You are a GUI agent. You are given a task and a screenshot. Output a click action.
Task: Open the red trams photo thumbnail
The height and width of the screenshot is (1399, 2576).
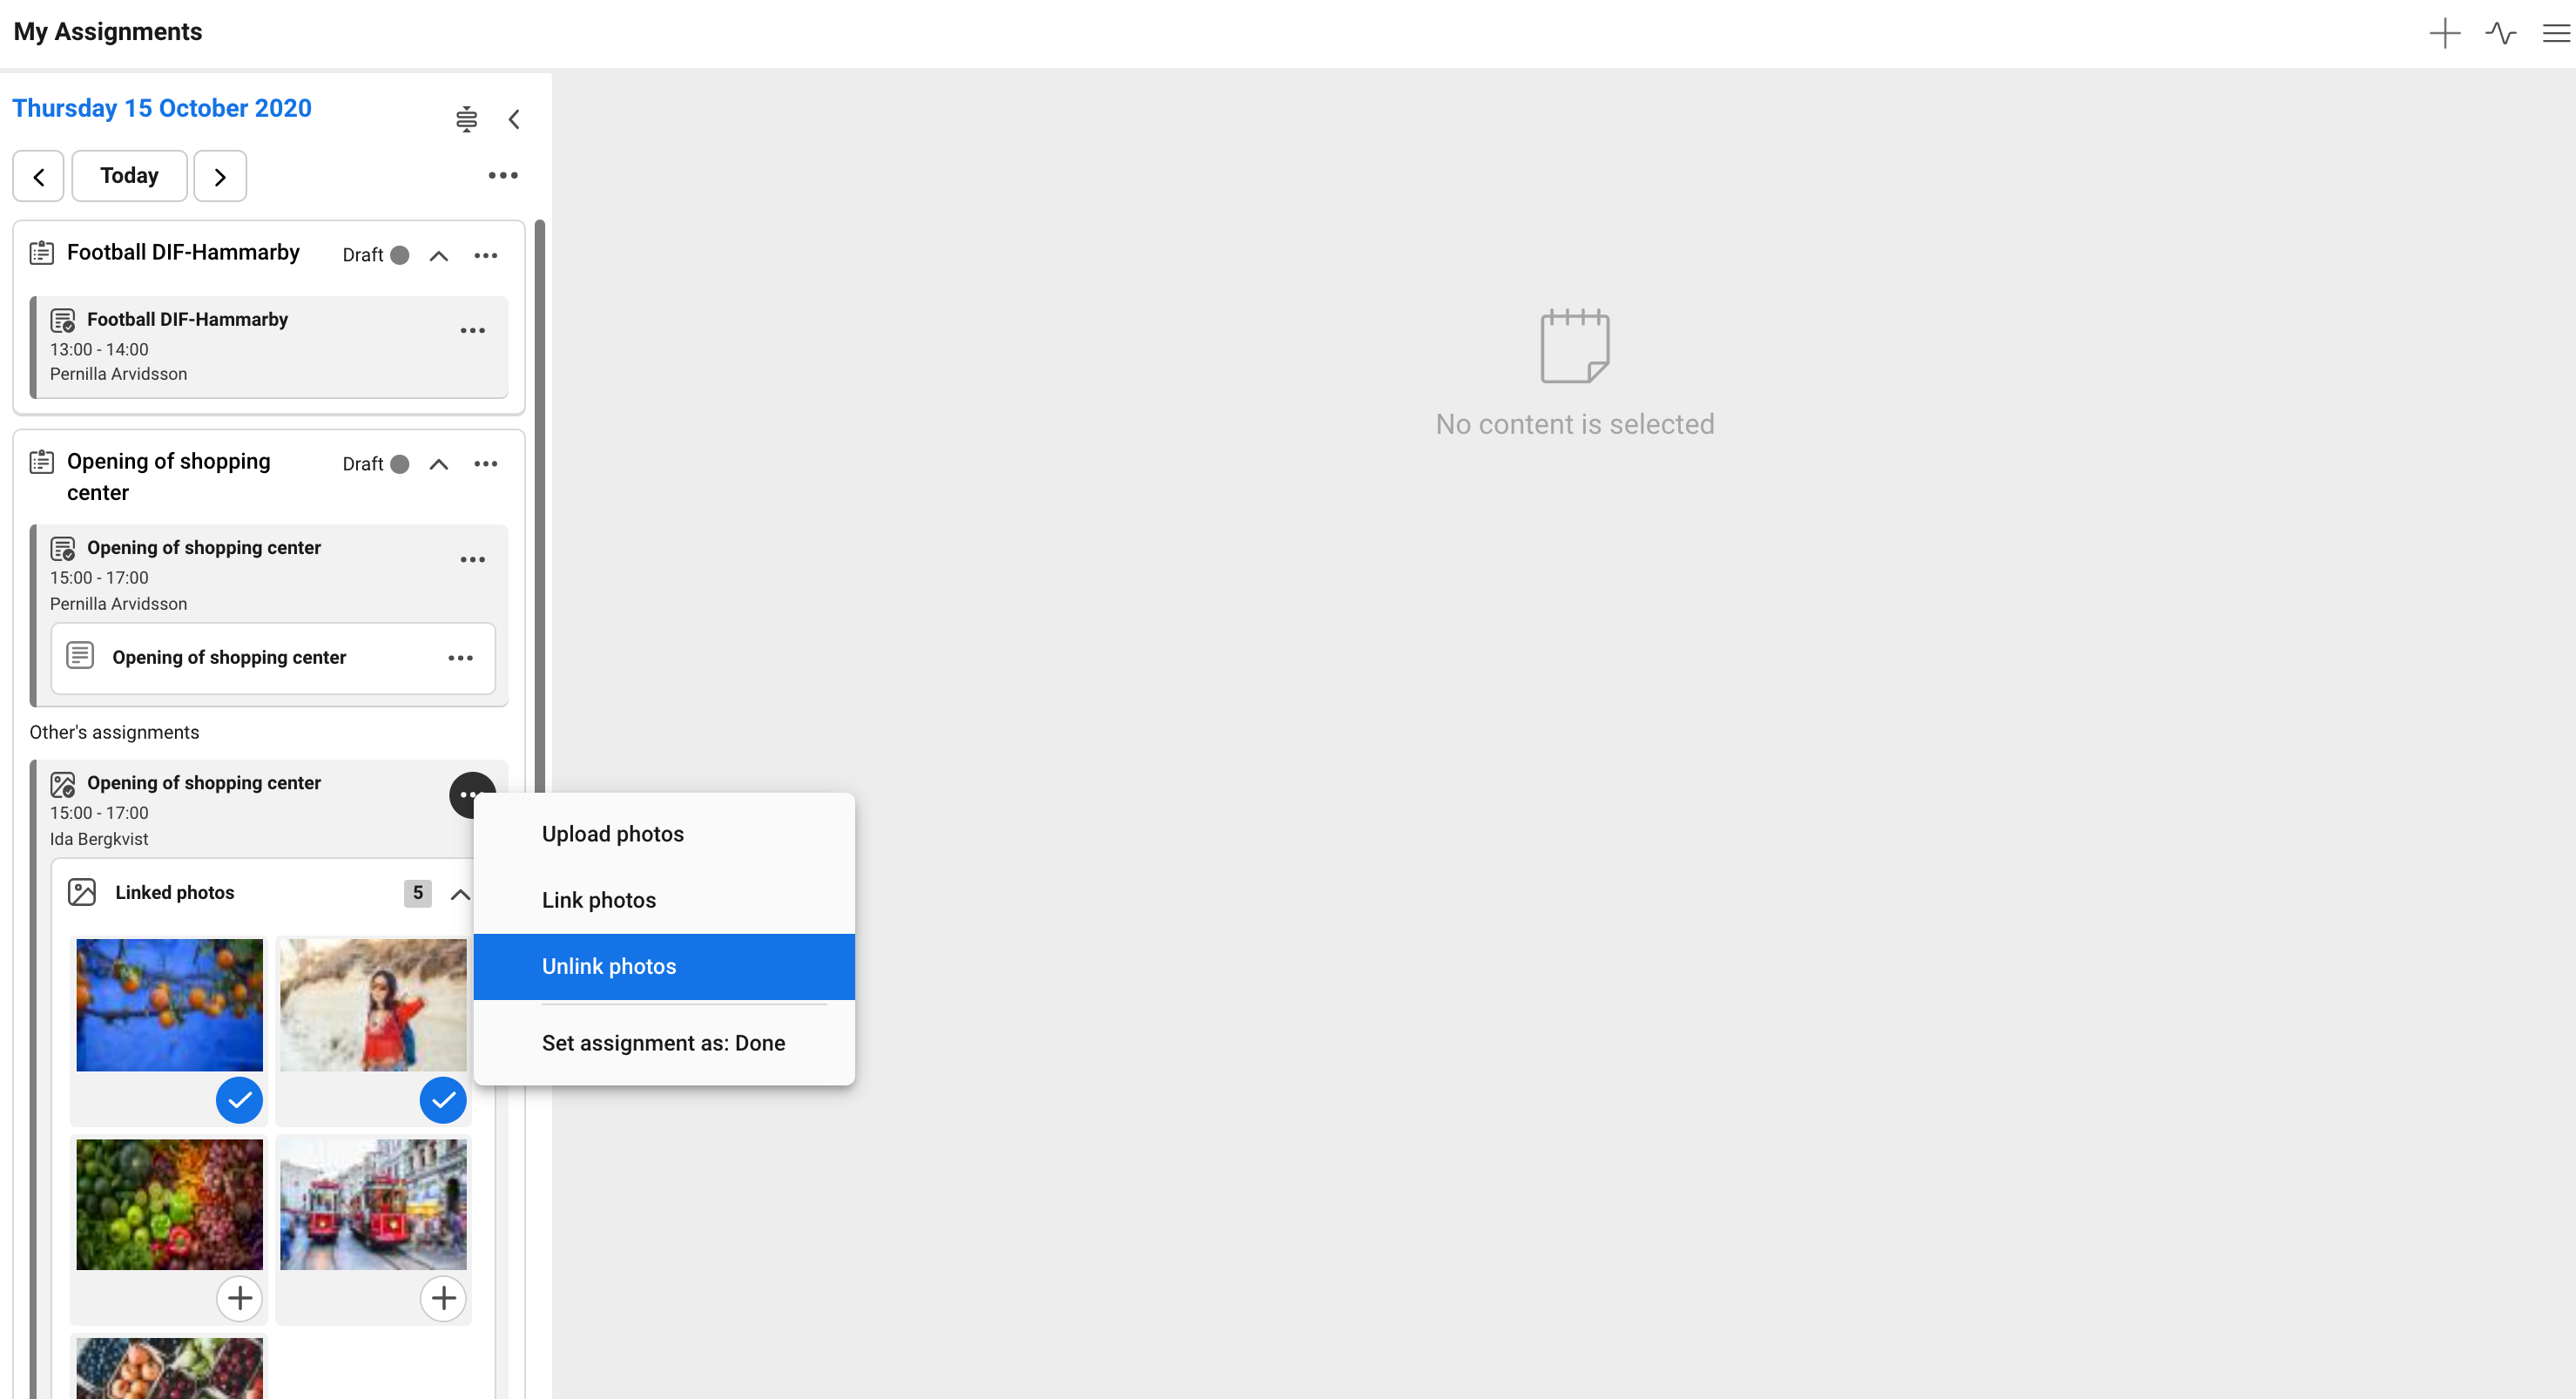373,1204
